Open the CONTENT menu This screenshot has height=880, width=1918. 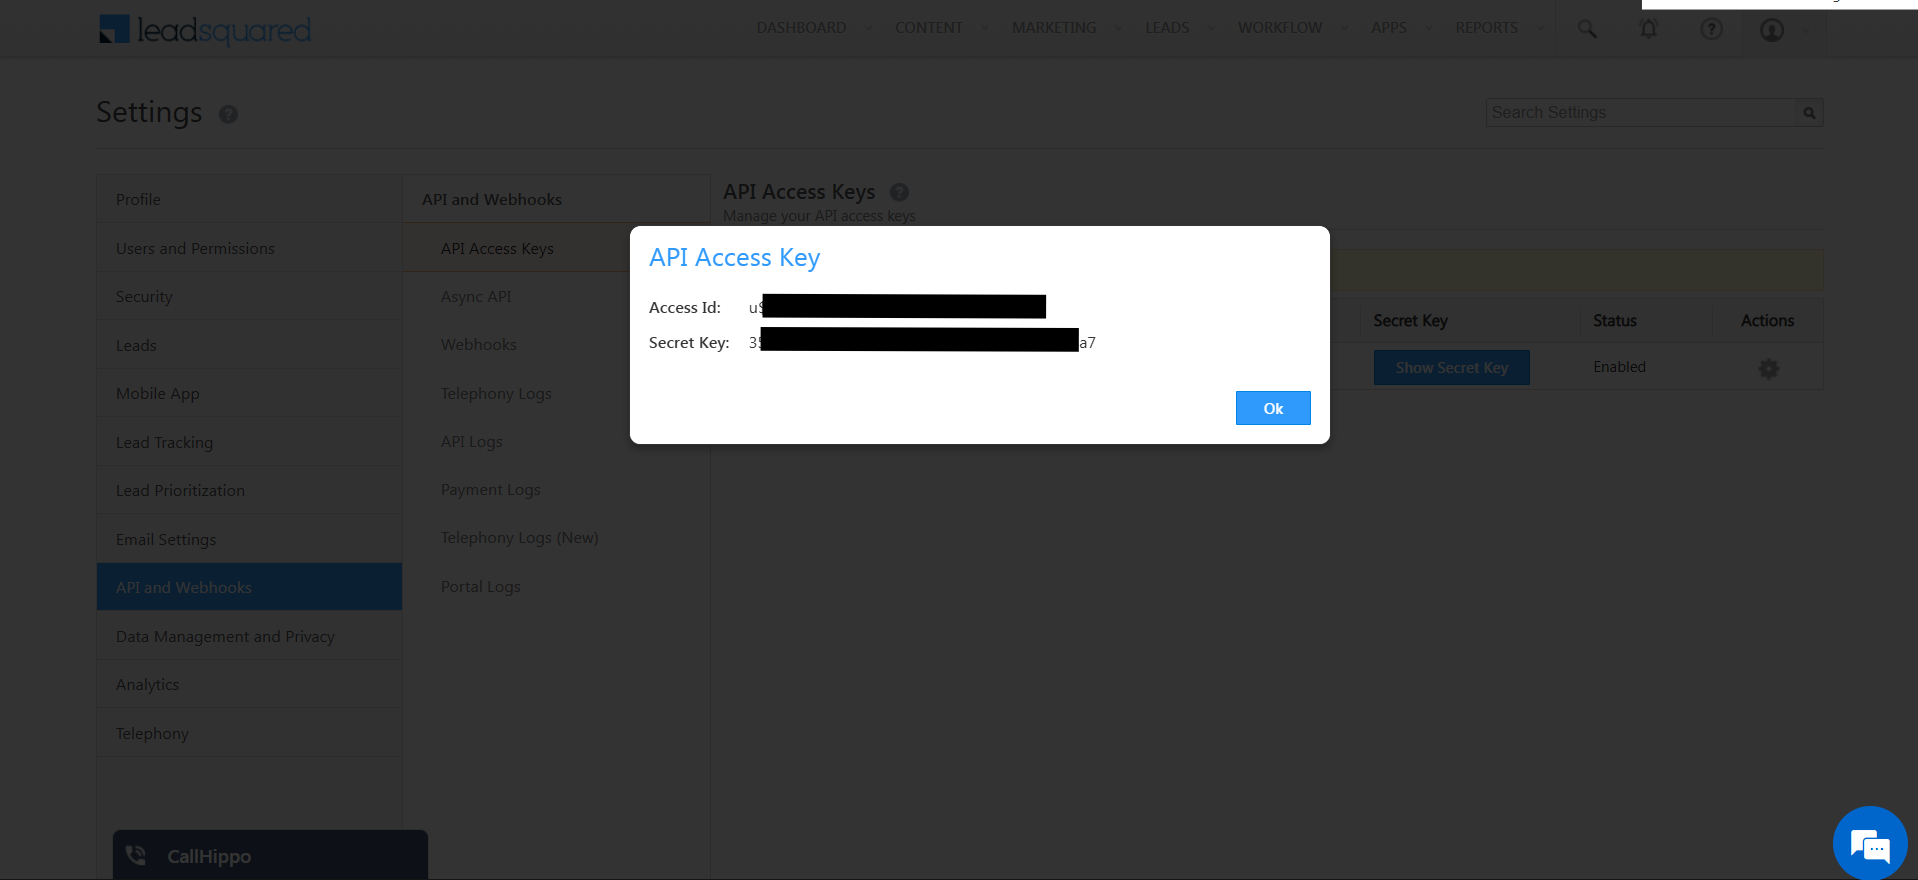pyautogui.click(x=929, y=28)
